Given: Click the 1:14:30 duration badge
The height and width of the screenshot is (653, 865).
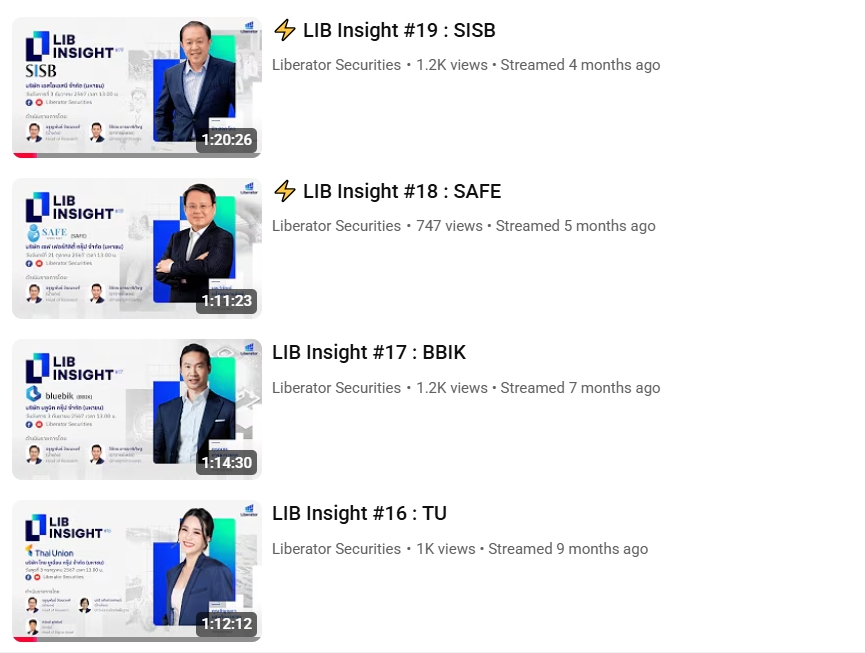Looking at the screenshot, I should tap(227, 462).
